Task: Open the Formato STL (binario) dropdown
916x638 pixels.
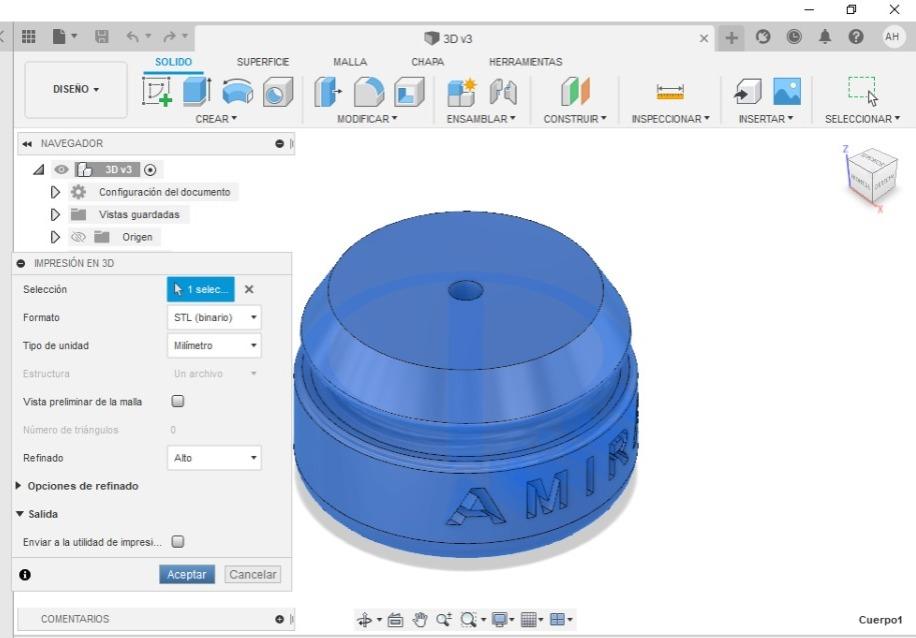Action: pos(214,317)
